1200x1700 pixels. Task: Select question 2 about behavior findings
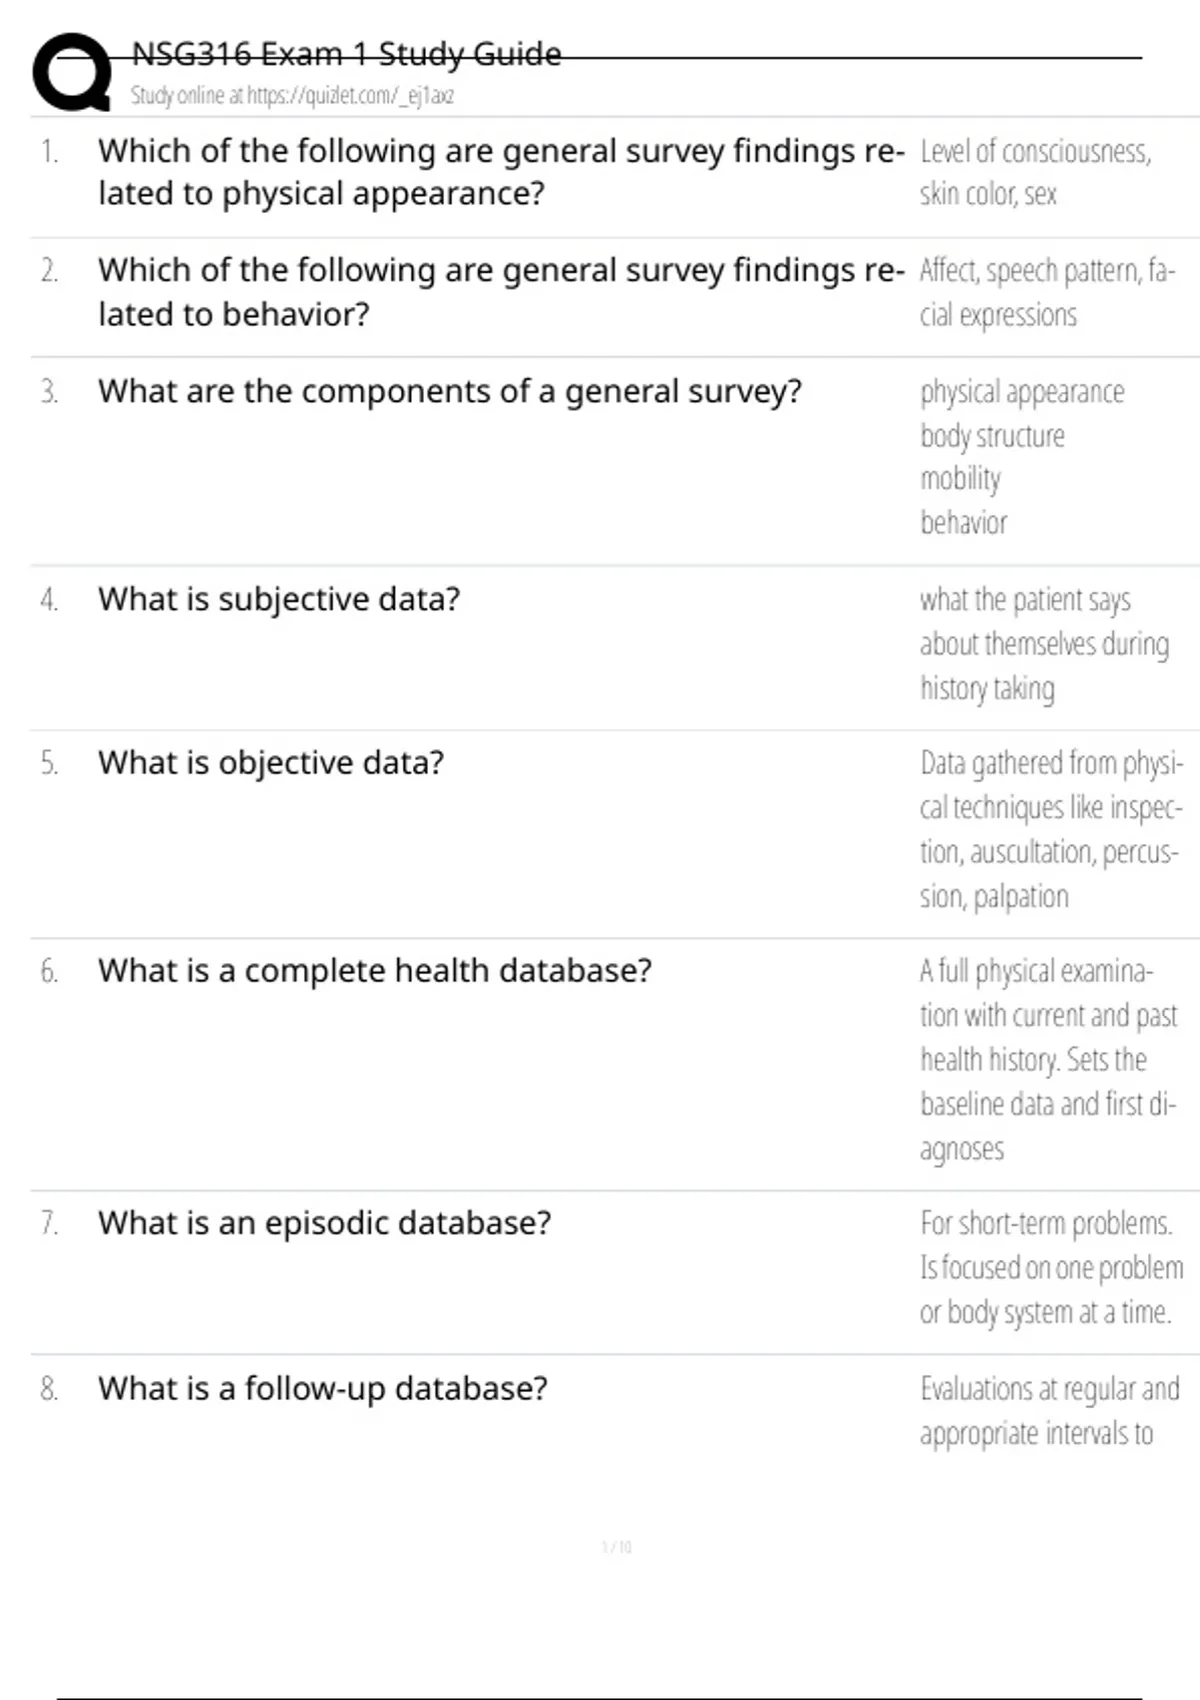click(500, 291)
